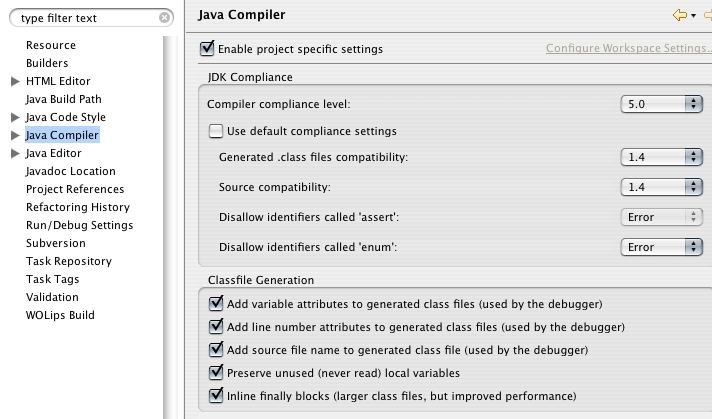Select Java Build Path in the sidebar
712x419 pixels.
pyautogui.click(x=64, y=99)
